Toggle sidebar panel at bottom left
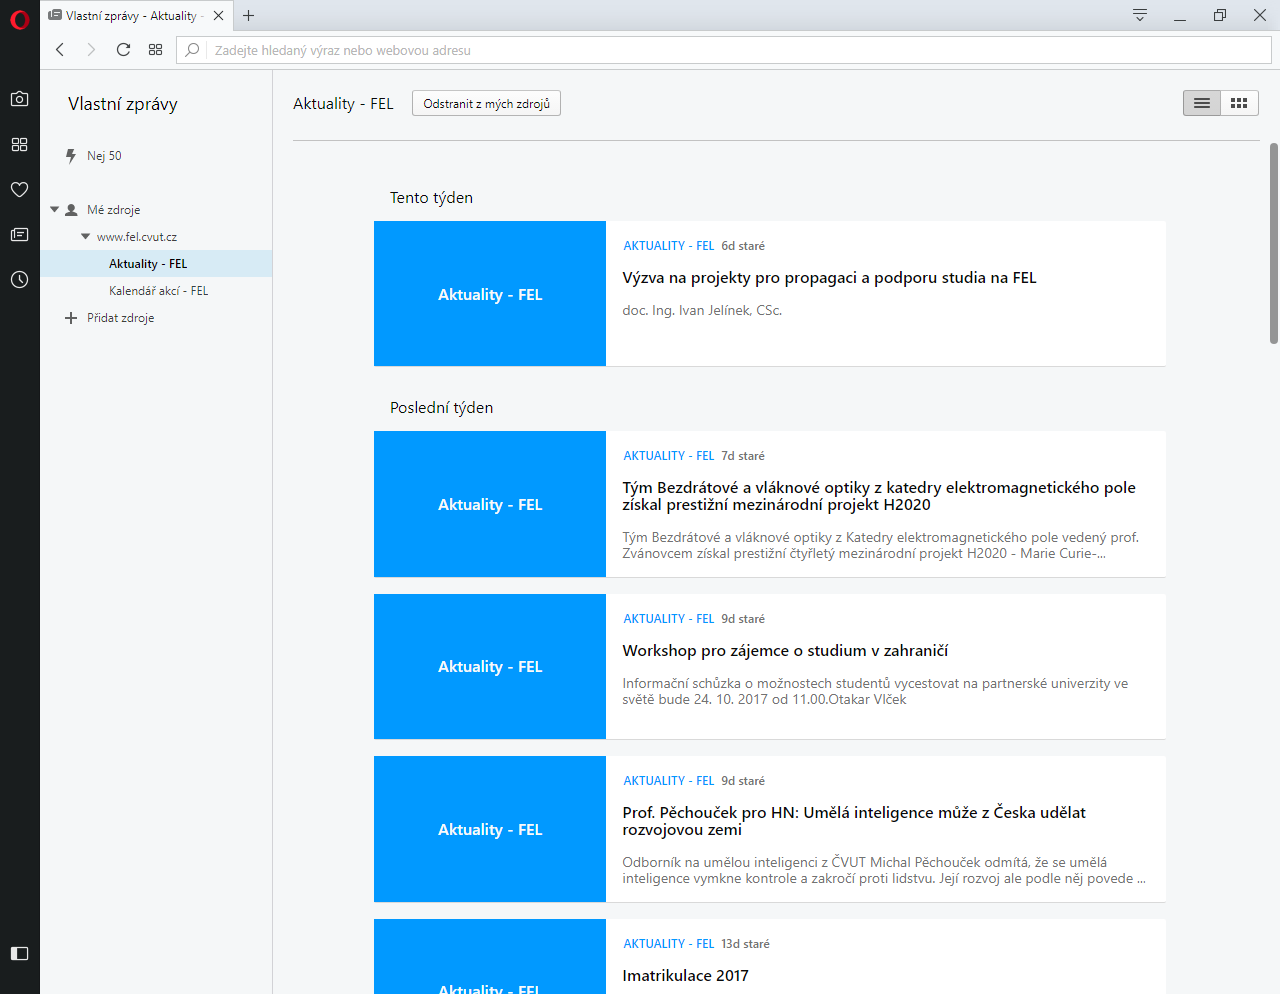This screenshot has width=1280, height=994. [19, 953]
